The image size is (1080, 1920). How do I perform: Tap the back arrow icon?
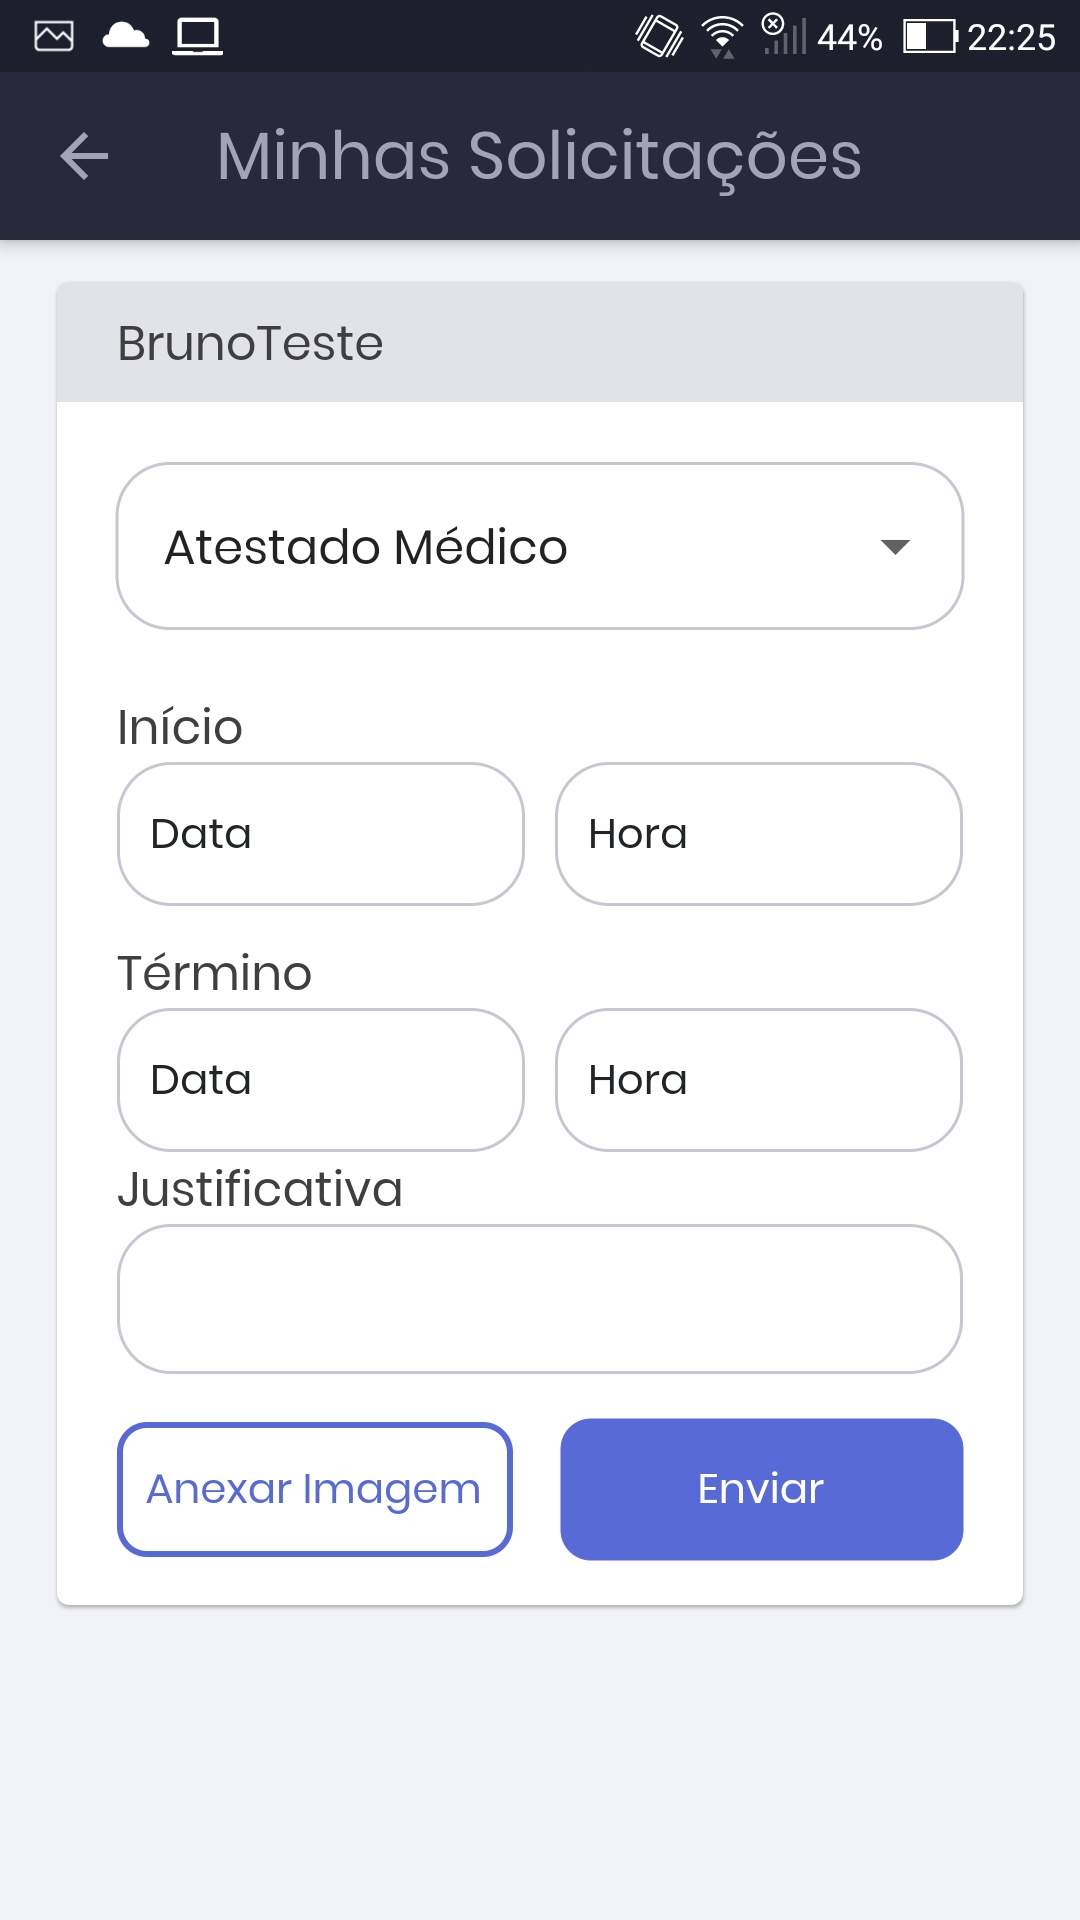pos(84,157)
